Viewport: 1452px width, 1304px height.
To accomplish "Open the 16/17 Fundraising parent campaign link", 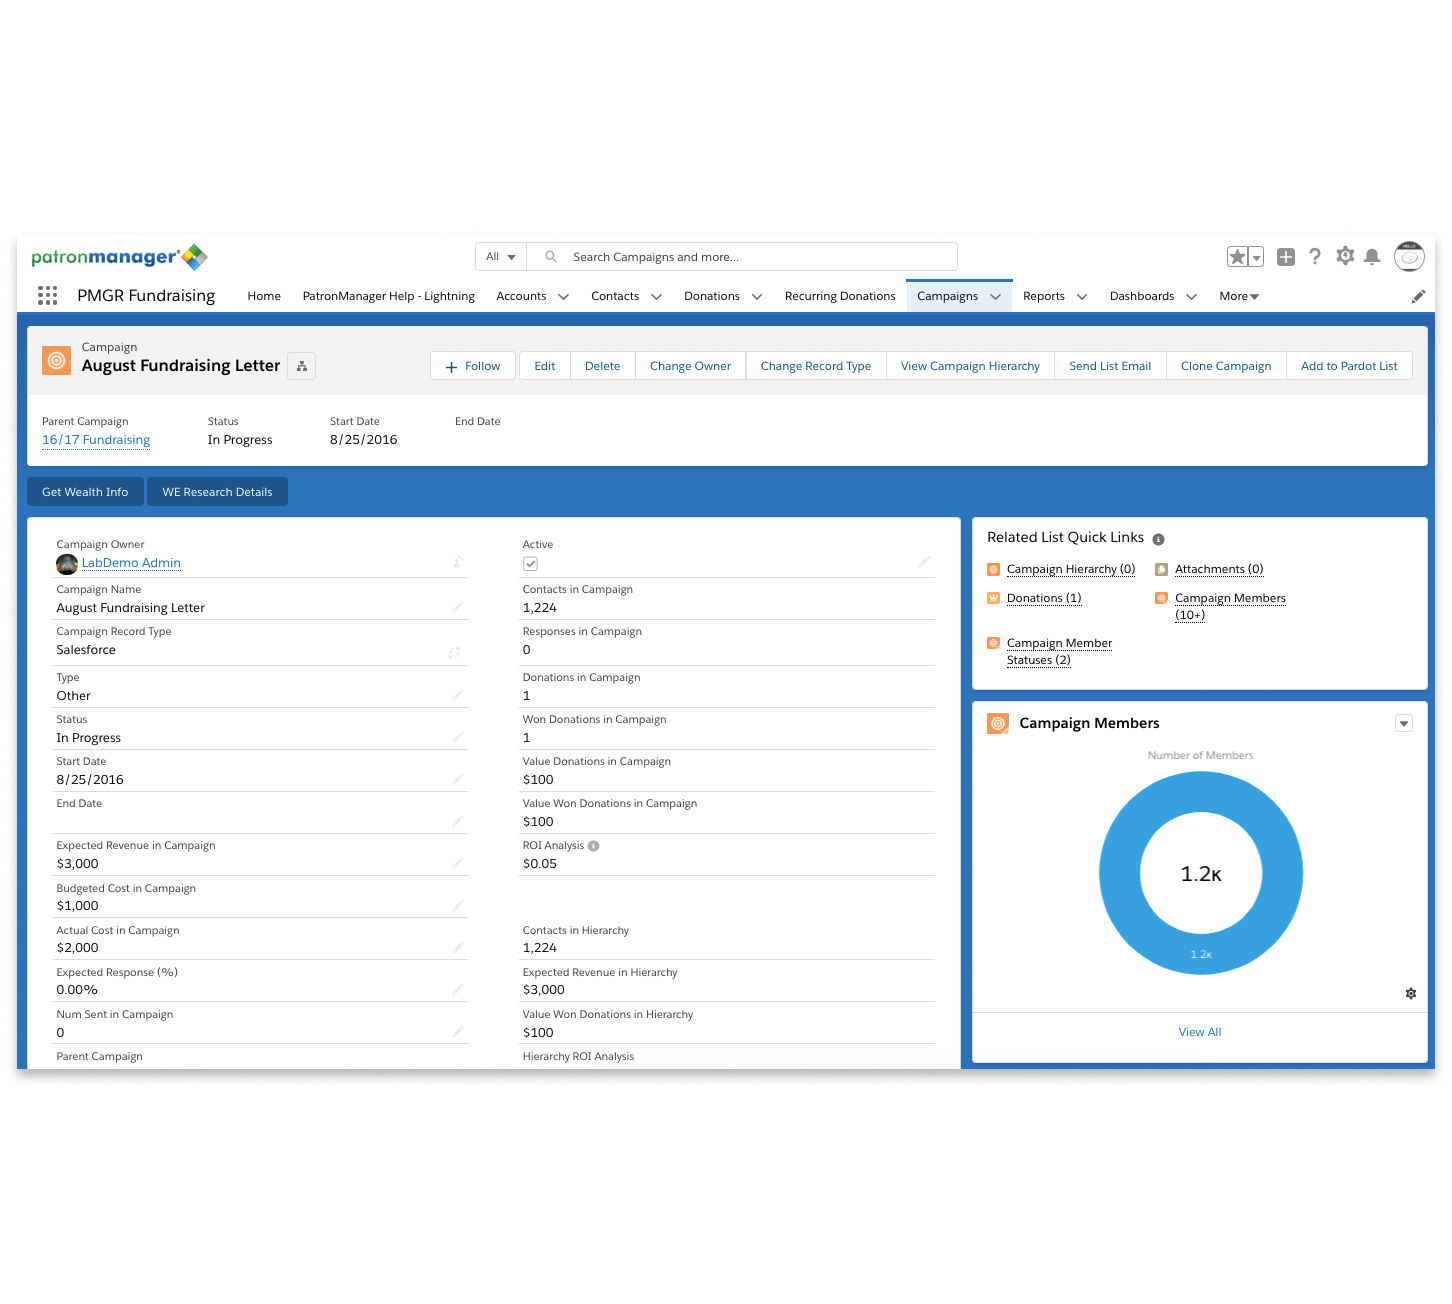I will [96, 440].
